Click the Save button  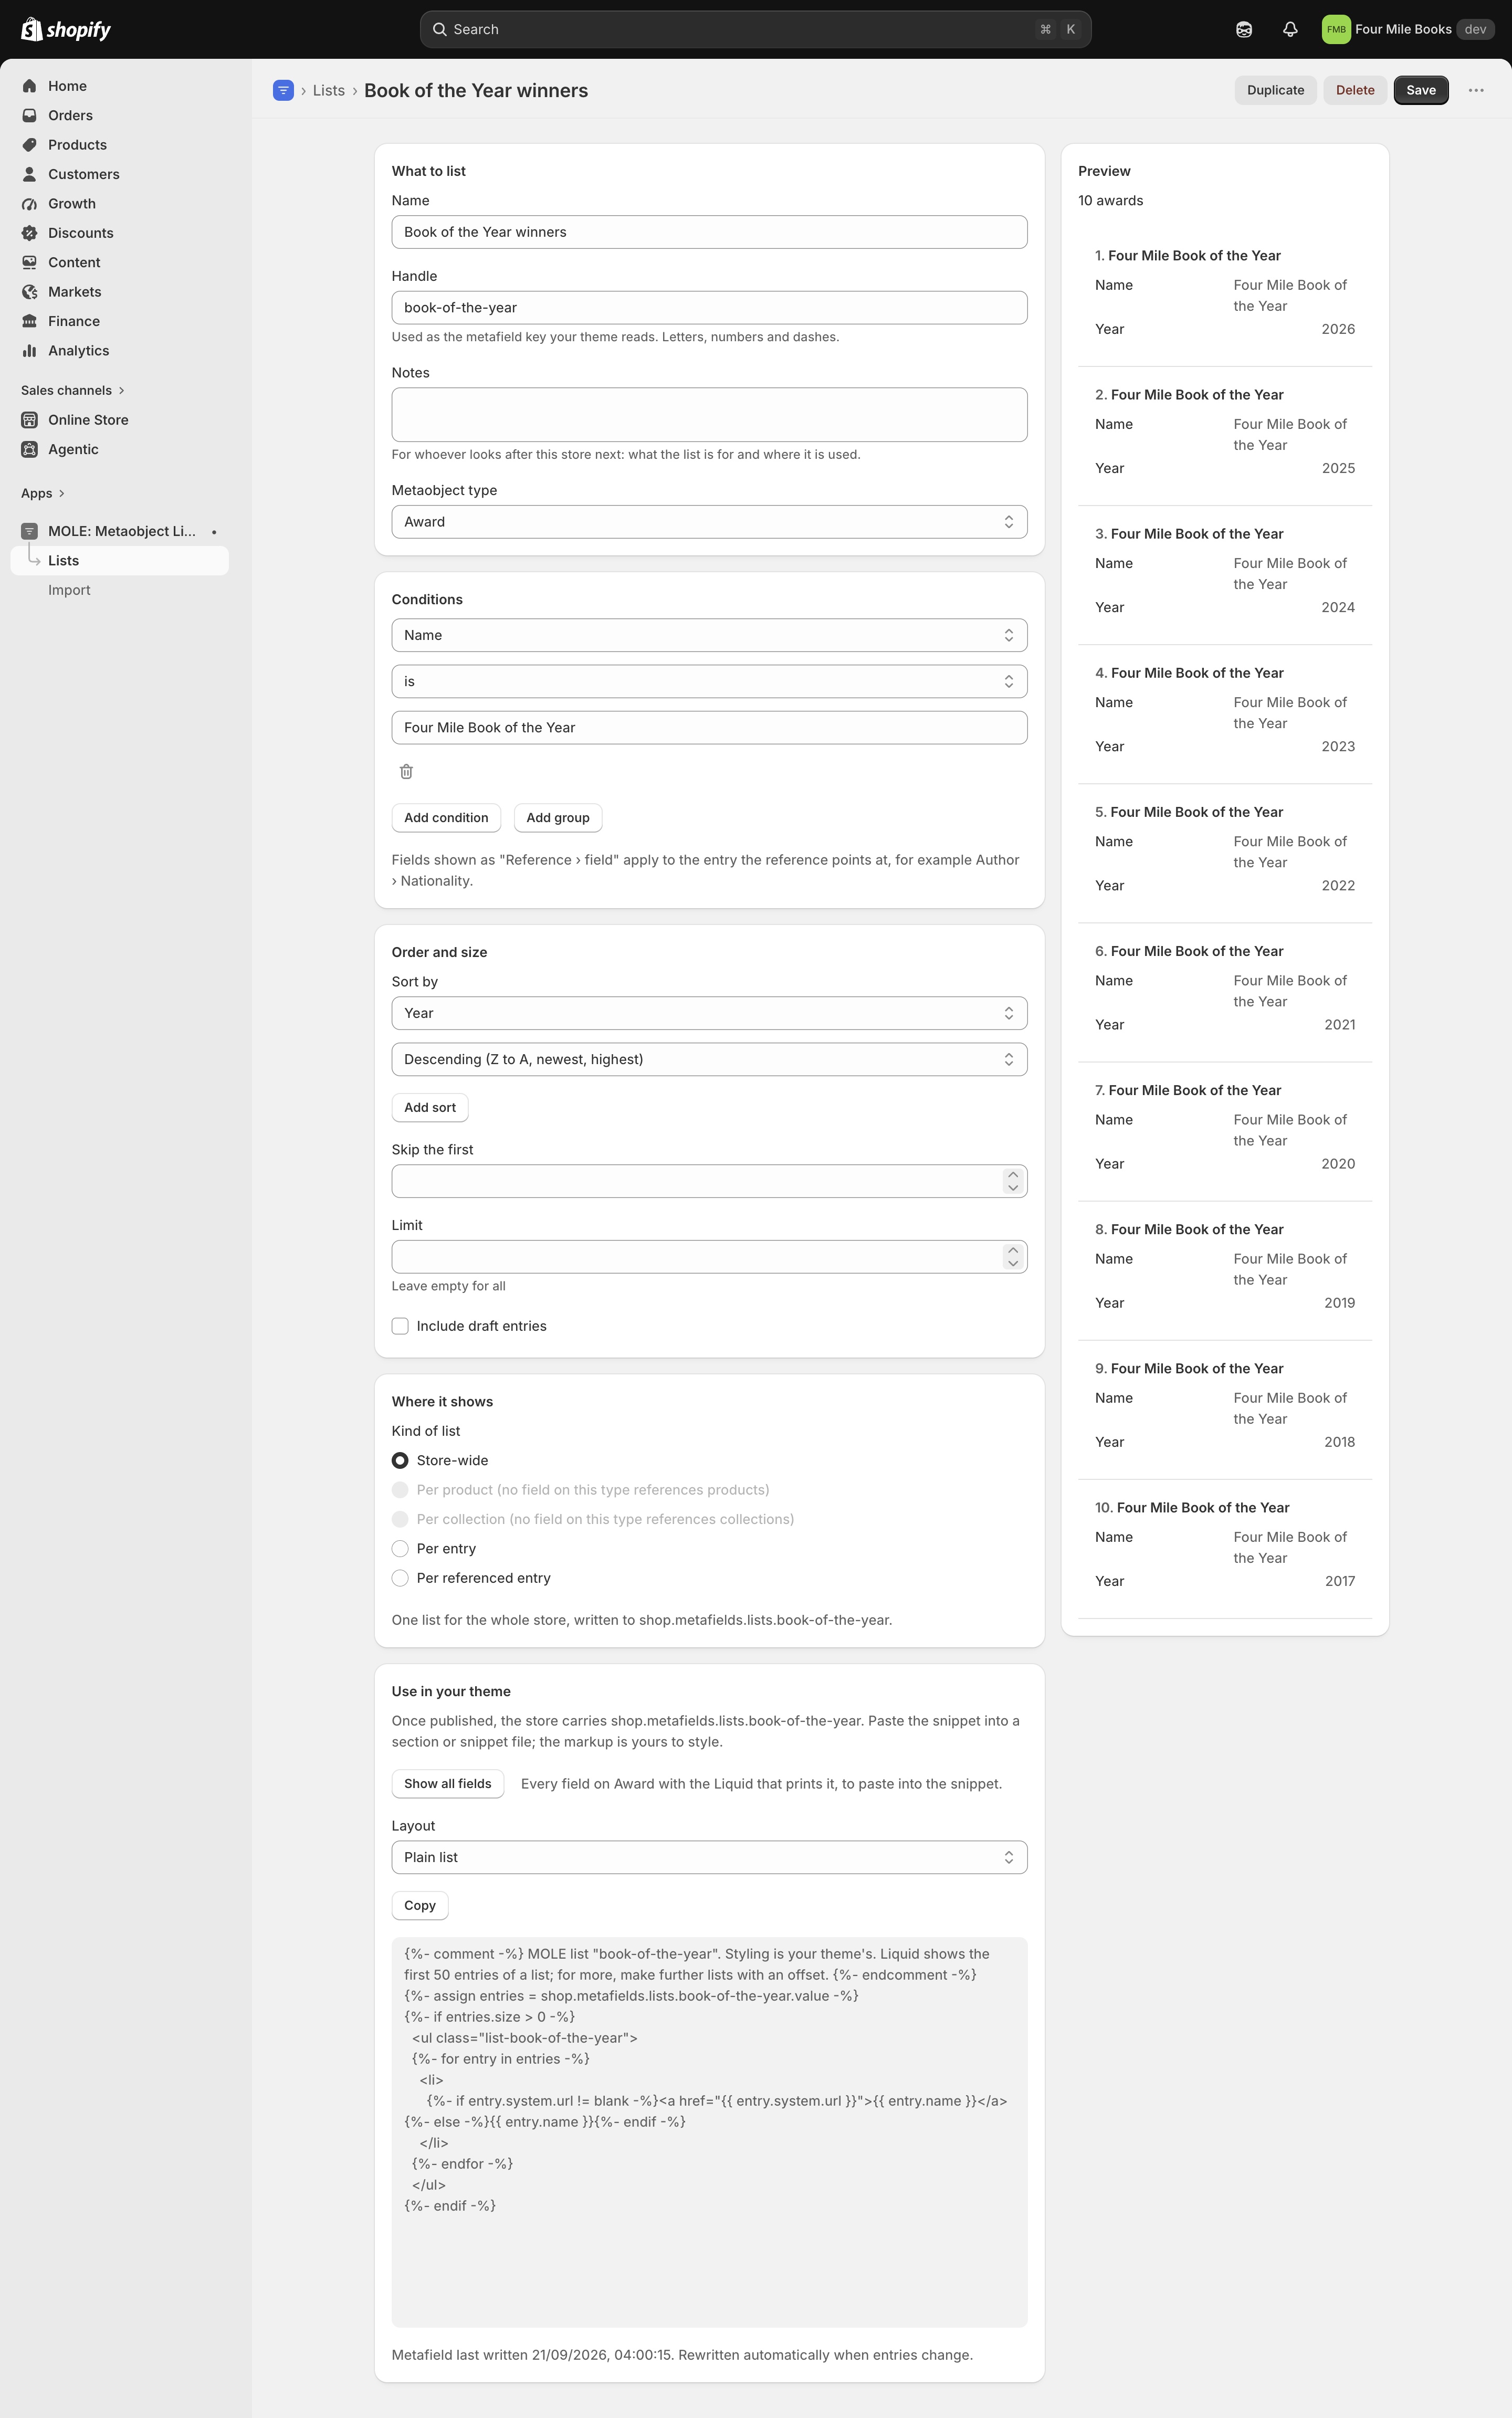(x=1421, y=90)
